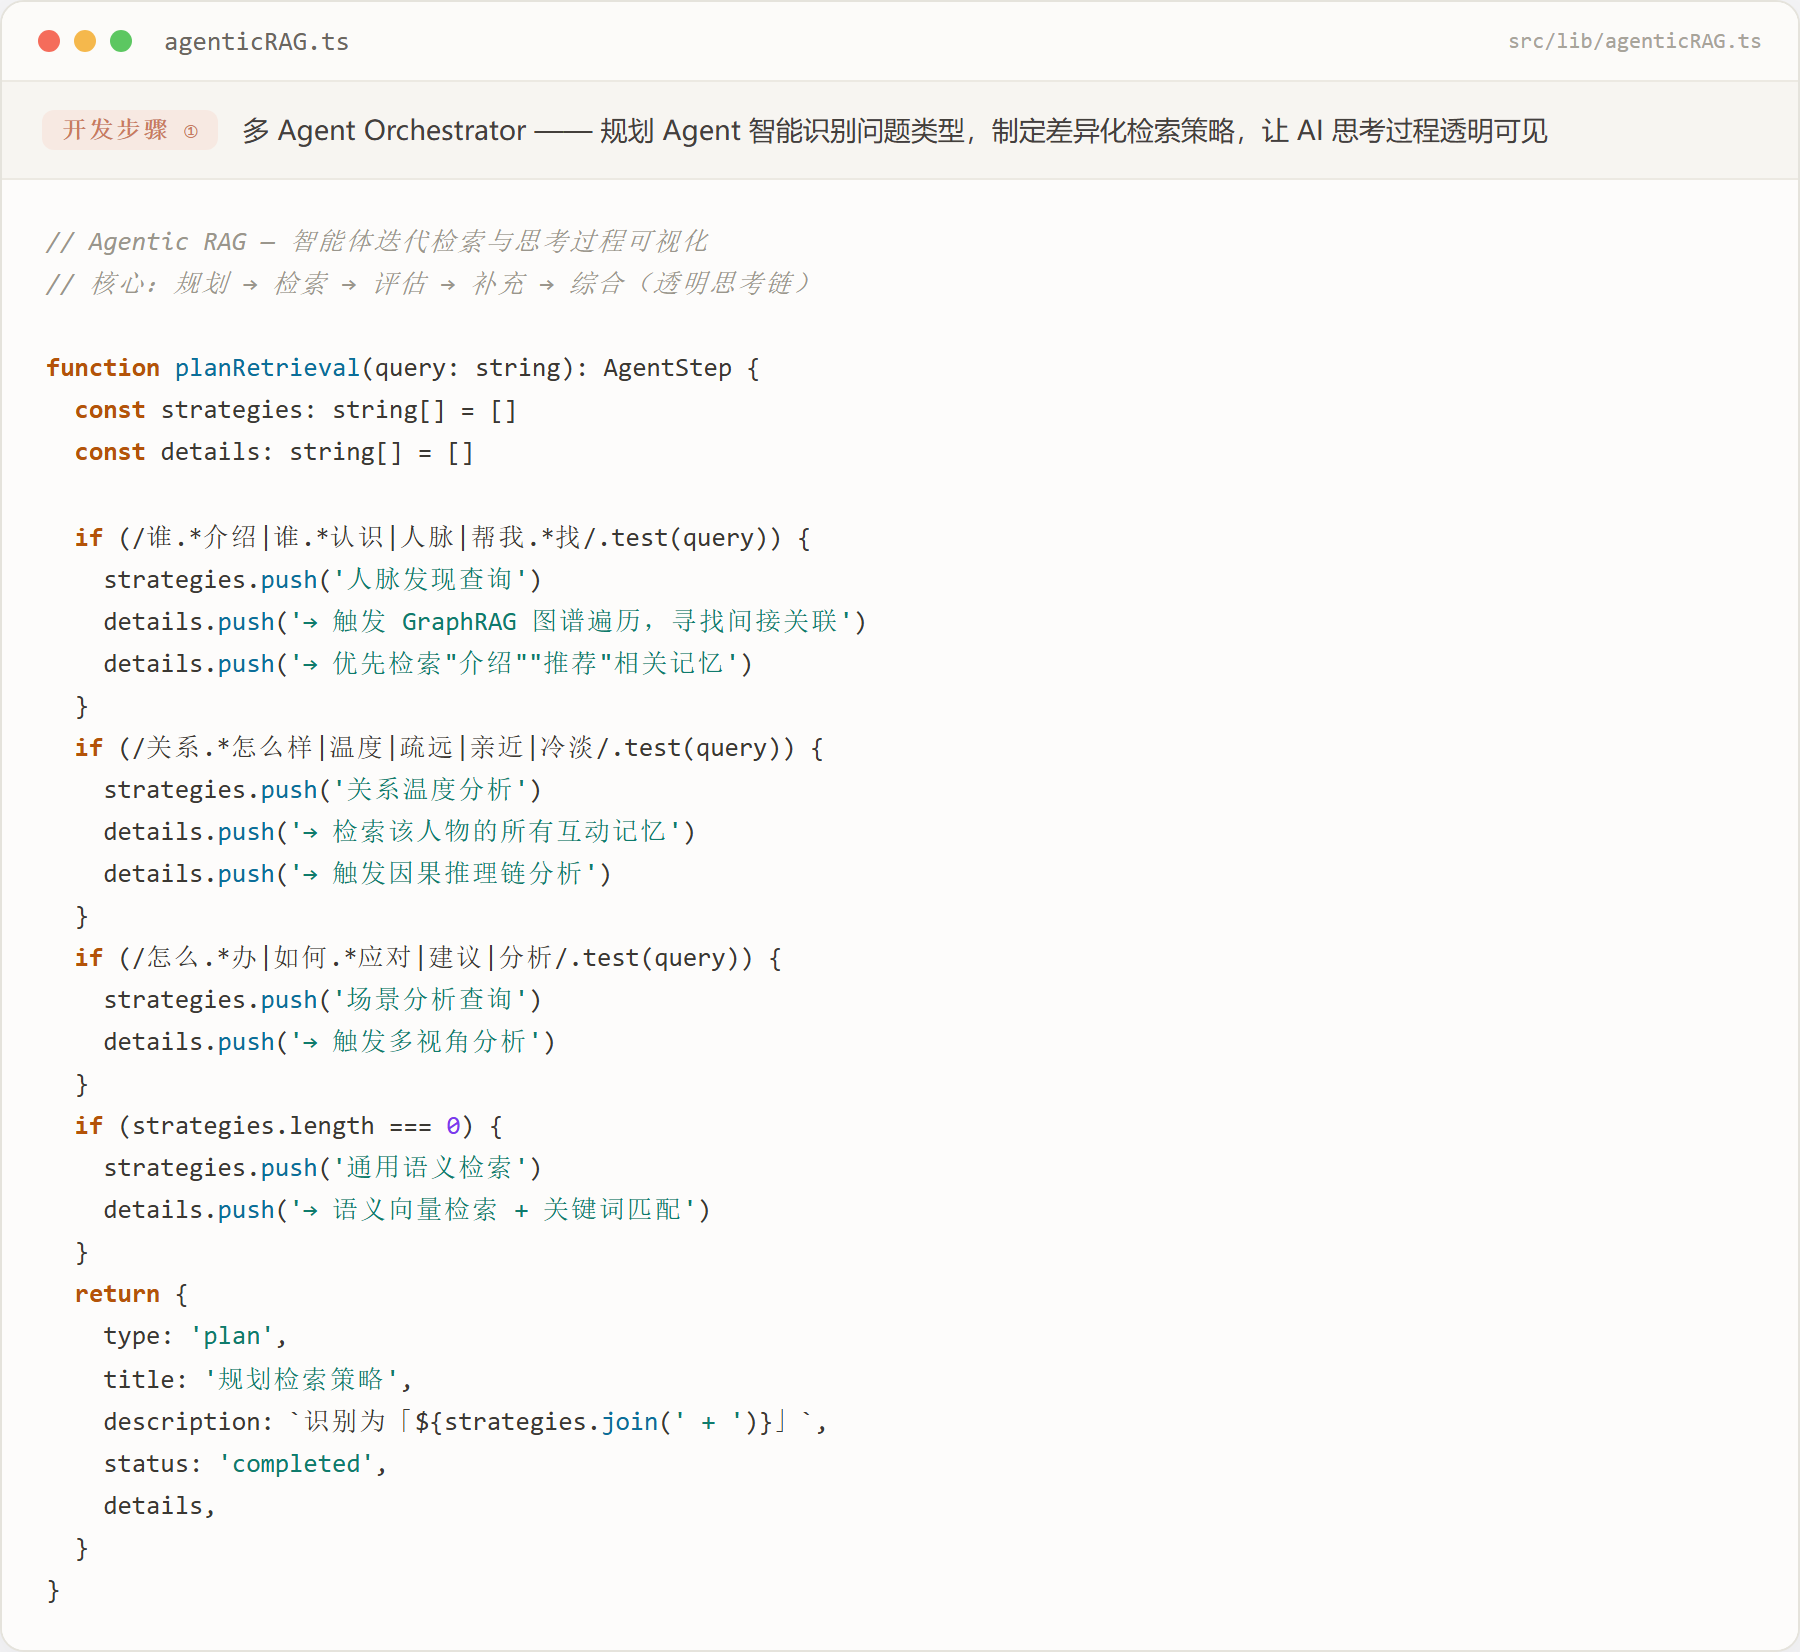The image size is (1800, 1652).
Task: Click the red close dot
Action: [x=49, y=41]
